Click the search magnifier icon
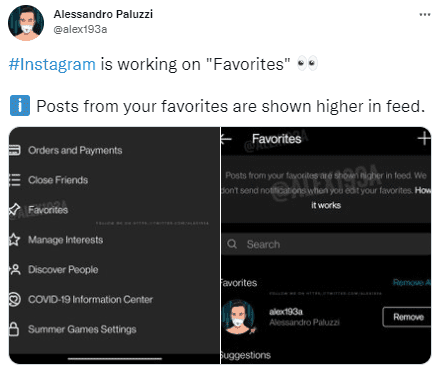Screen dimensions: 438x372 click(x=232, y=244)
